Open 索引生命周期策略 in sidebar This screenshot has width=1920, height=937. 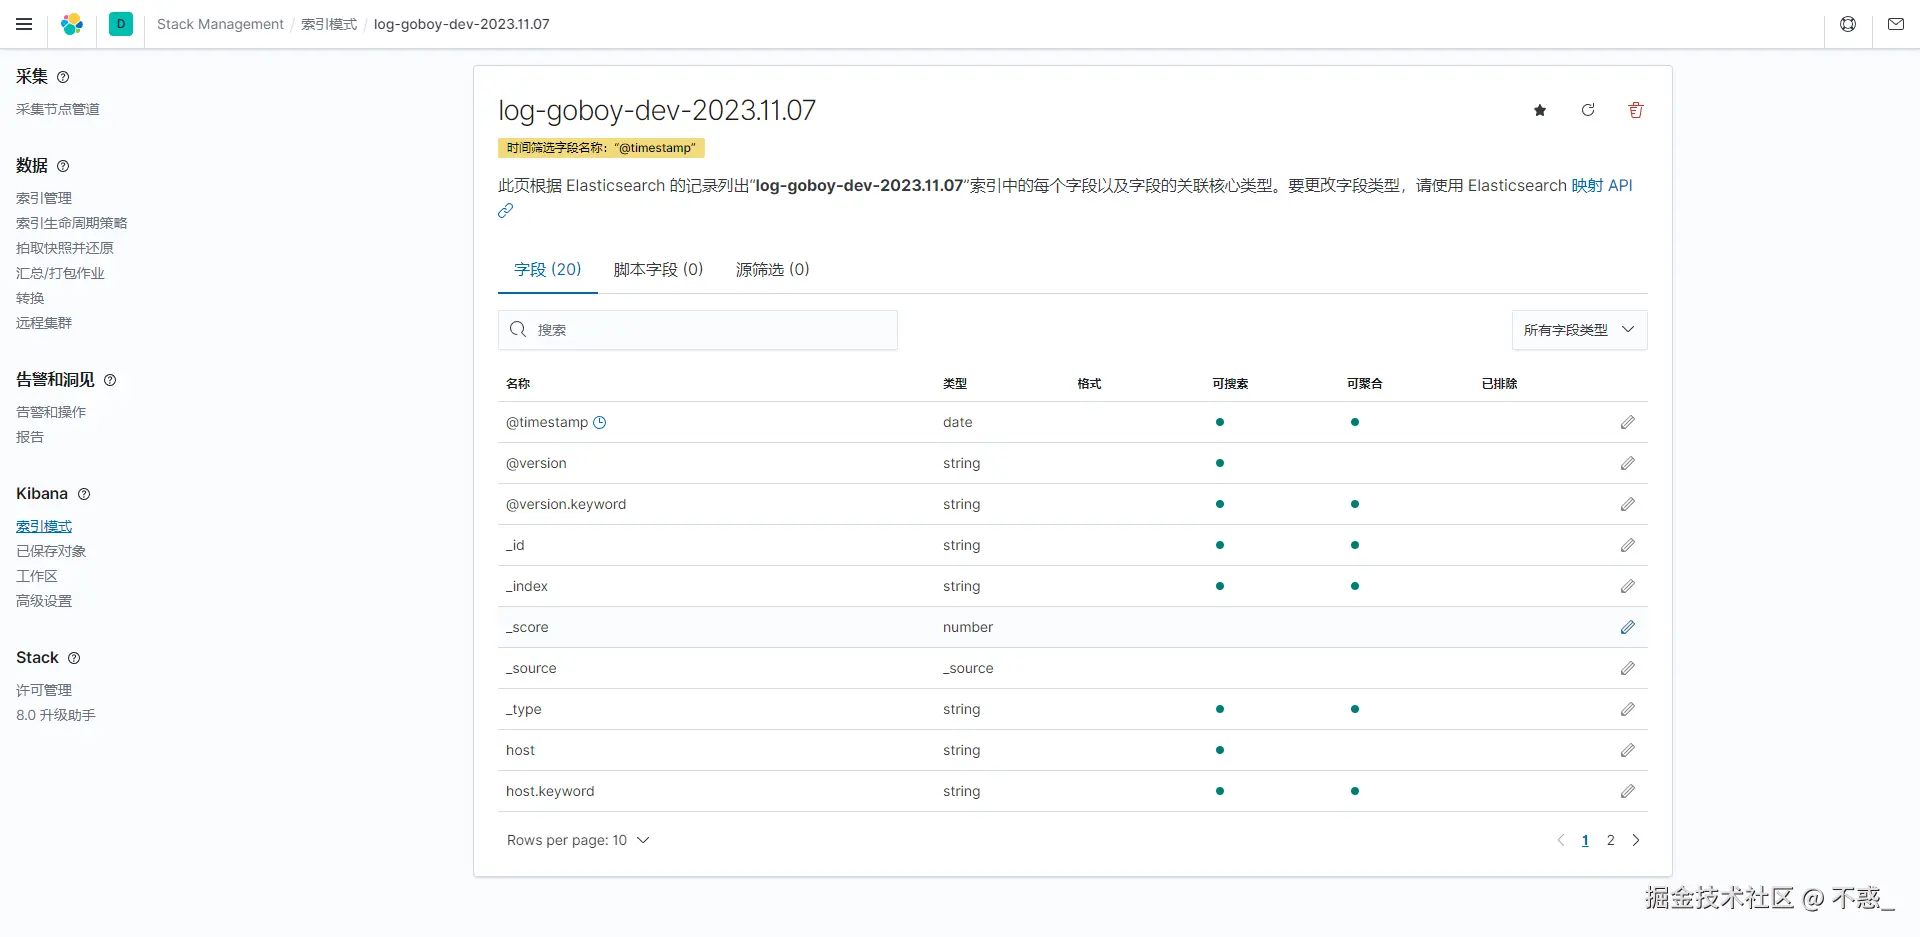pyautogui.click(x=72, y=223)
